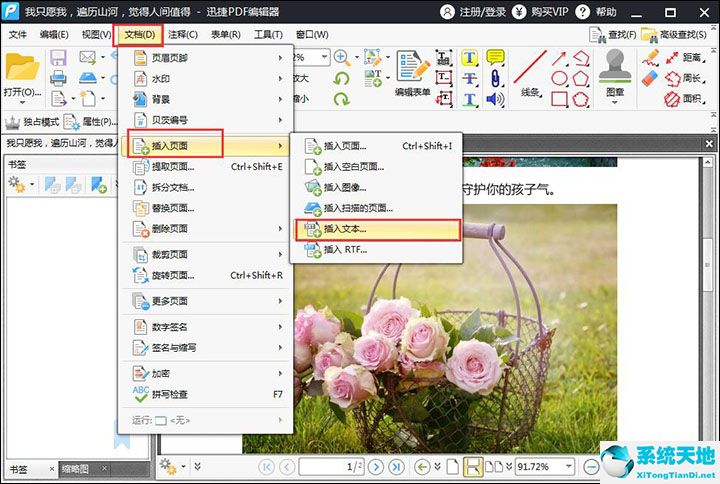Click the print icon

58,79
